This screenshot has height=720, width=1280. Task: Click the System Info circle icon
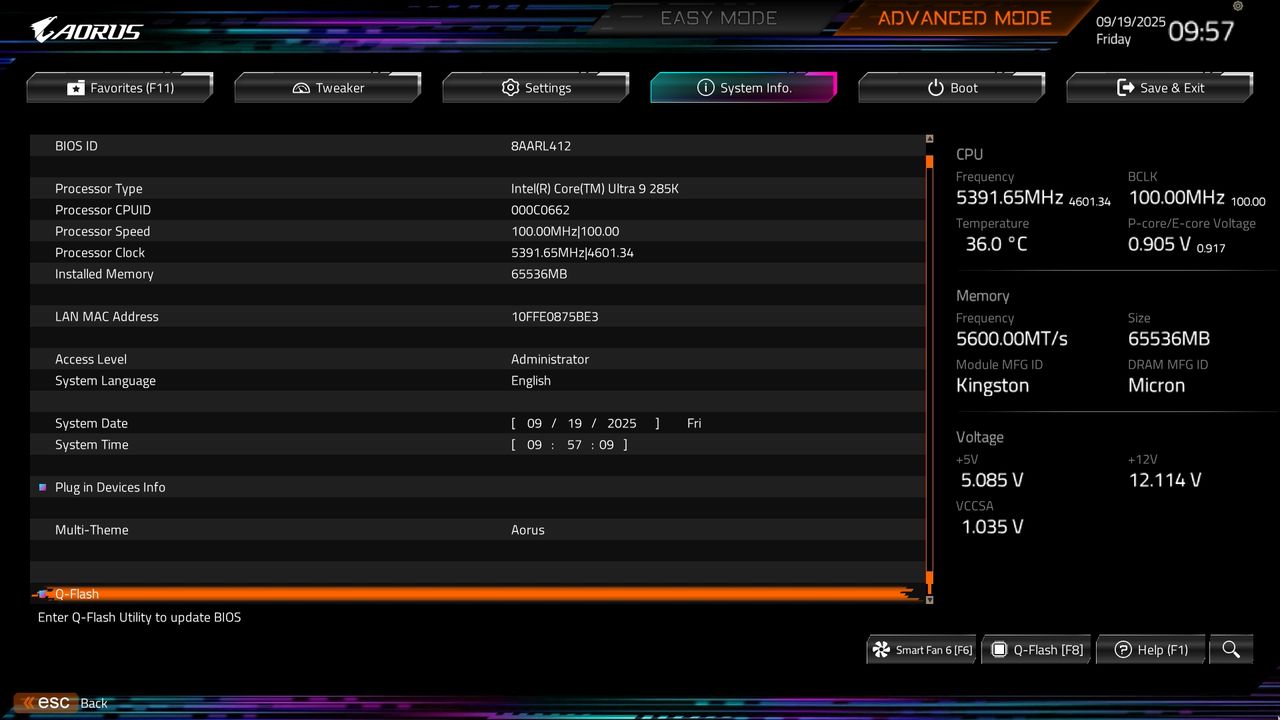(706, 87)
